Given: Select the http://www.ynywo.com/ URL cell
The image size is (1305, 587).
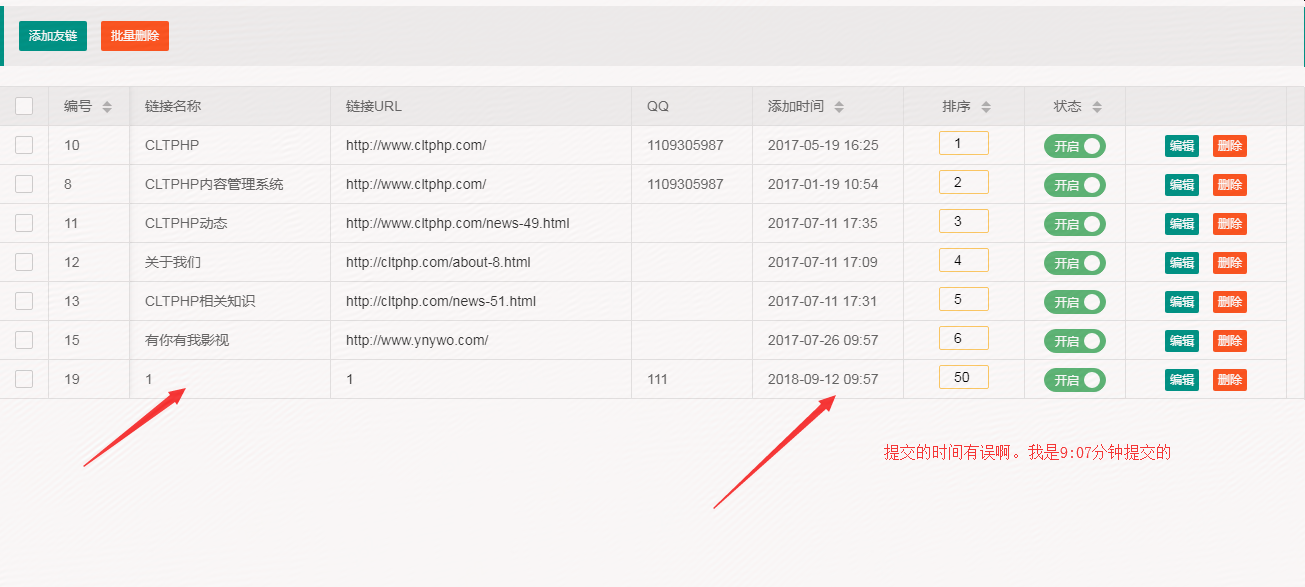Looking at the screenshot, I should tap(481, 340).
